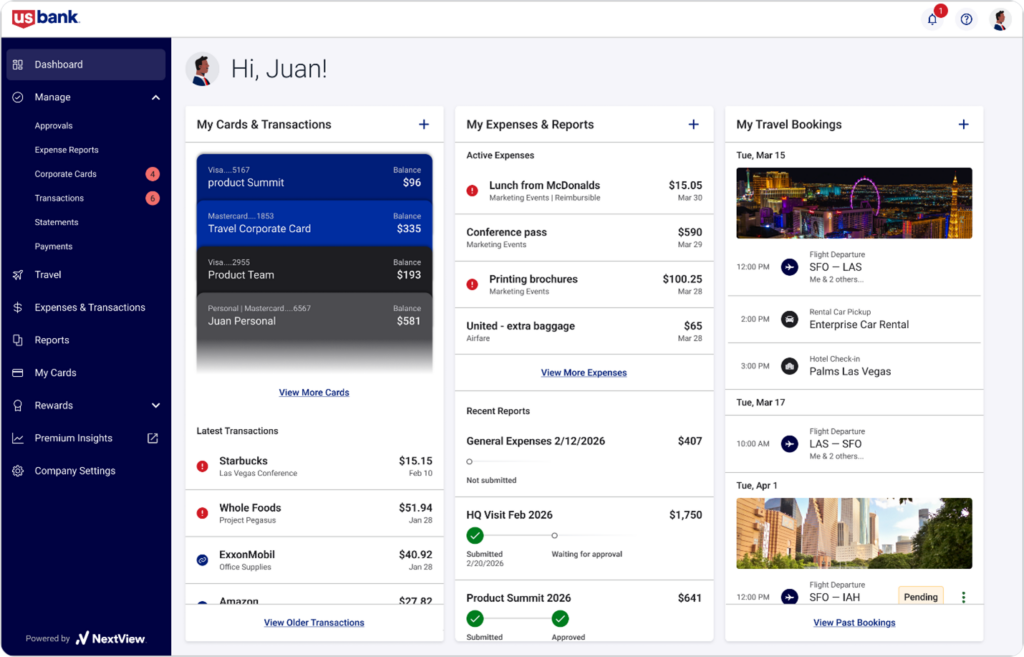Viewport: 1024px width, 657px height.
Task: Collapse the Manage section chevron
Action: coord(155,97)
